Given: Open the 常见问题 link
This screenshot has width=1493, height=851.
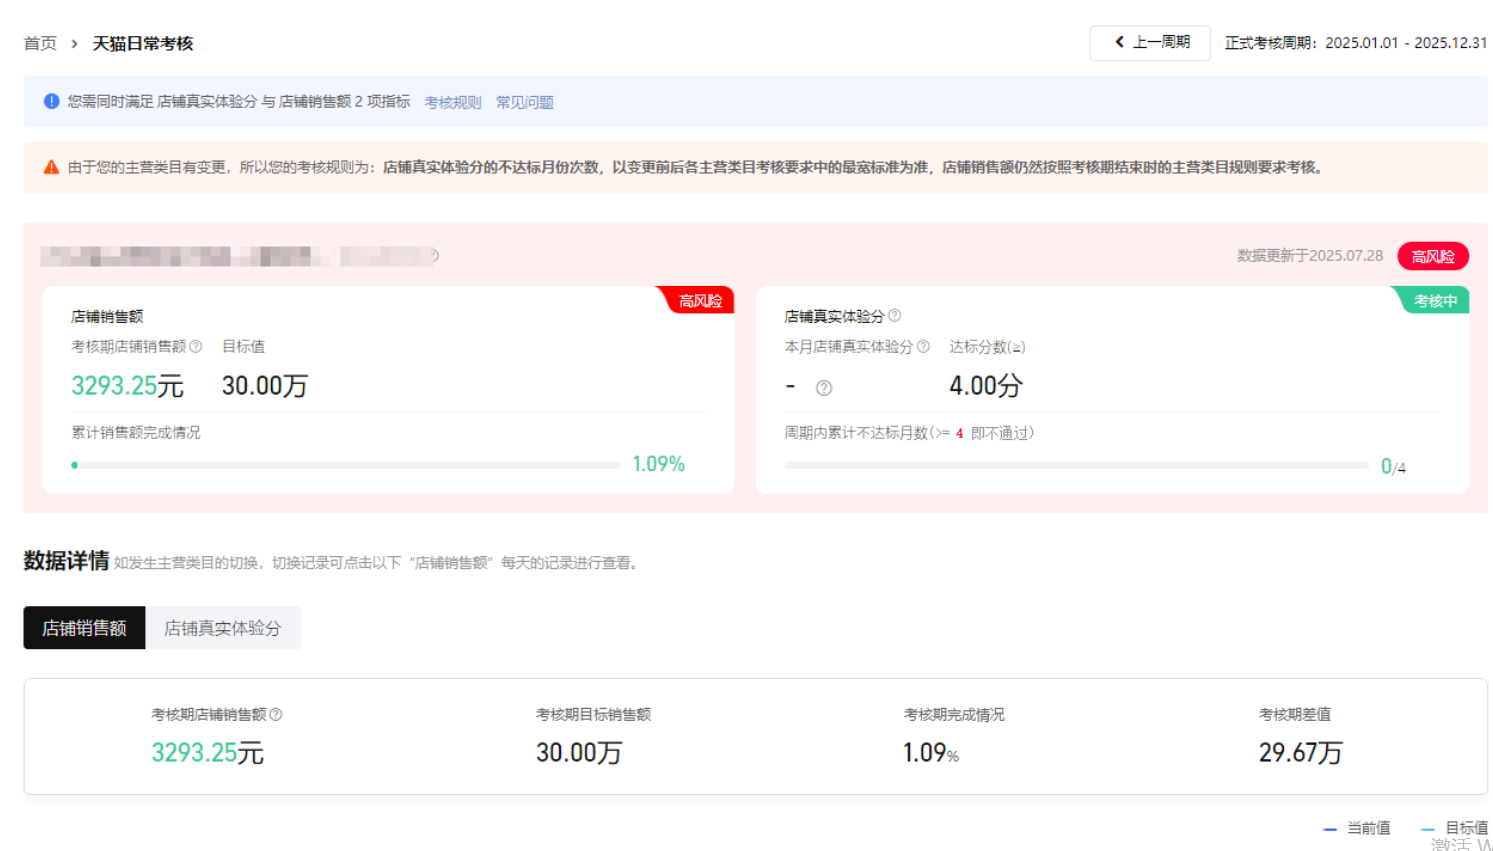Looking at the screenshot, I should coord(524,102).
